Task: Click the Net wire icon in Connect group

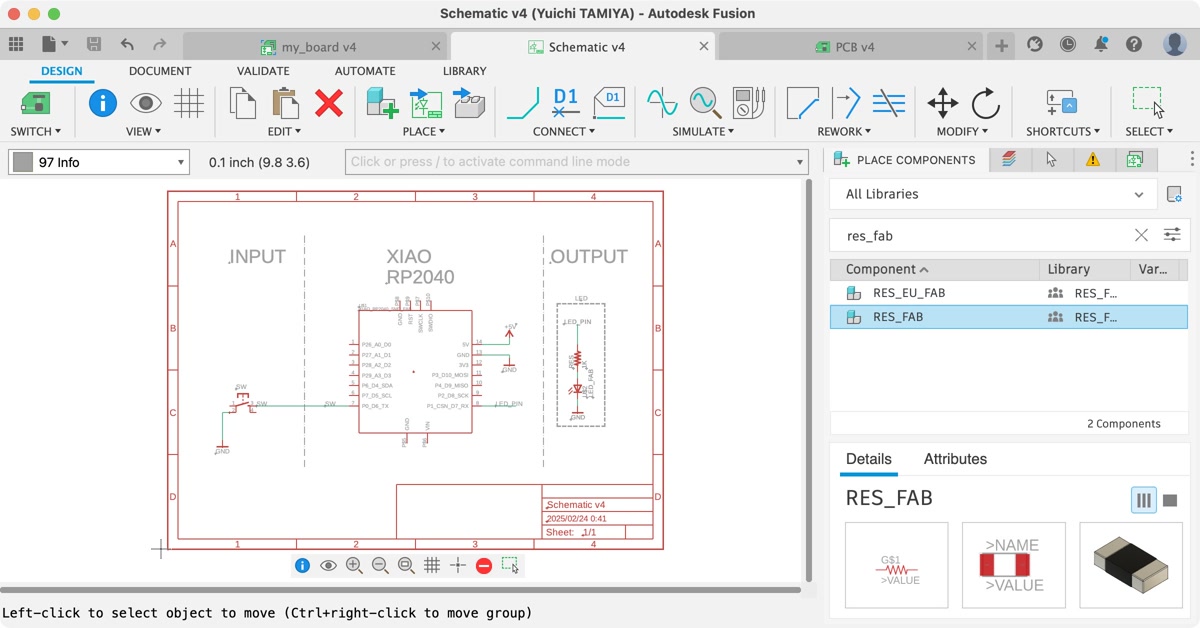Action: click(x=523, y=103)
